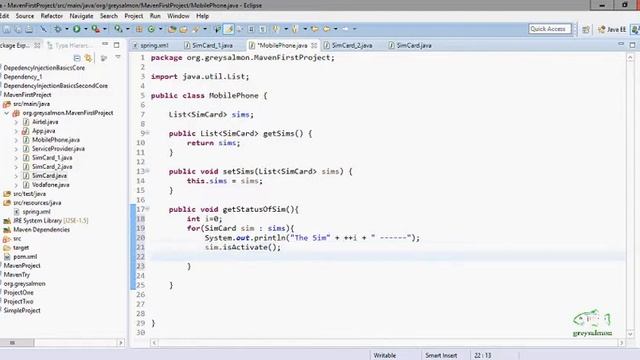Switch to the SimCard_2.java tab
The width and height of the screenshot is (640, 360).
(348, 45)
